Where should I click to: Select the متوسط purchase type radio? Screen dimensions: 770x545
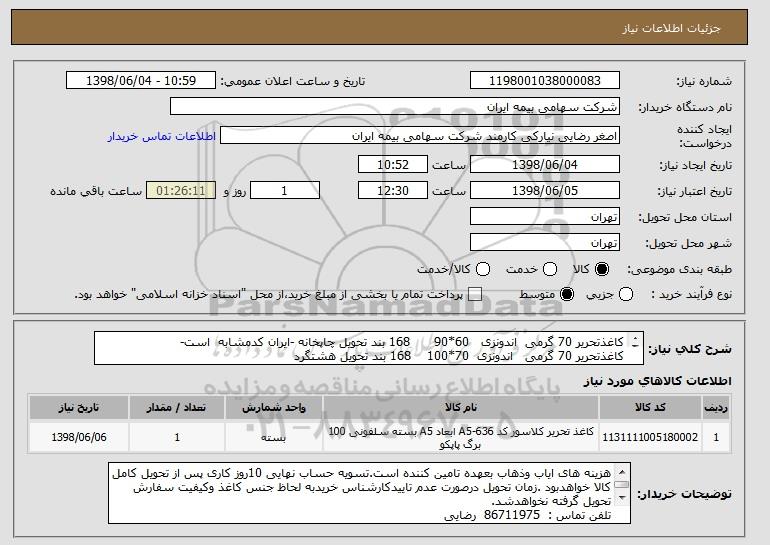[567, 294]
